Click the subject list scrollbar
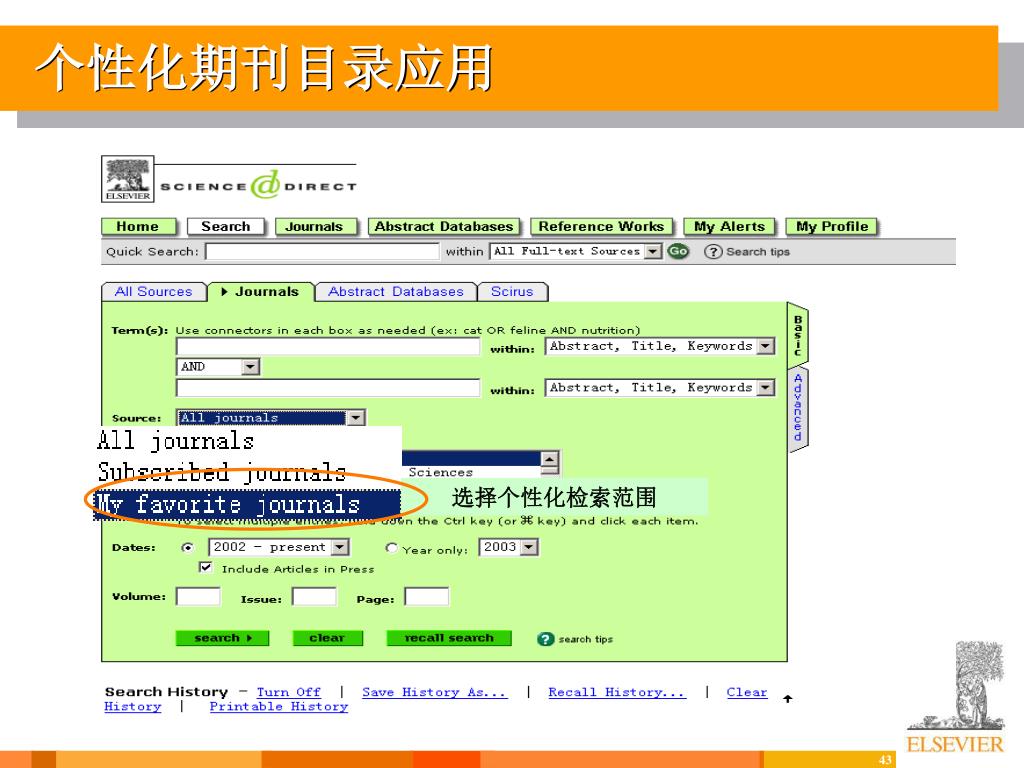 [550, 462]
